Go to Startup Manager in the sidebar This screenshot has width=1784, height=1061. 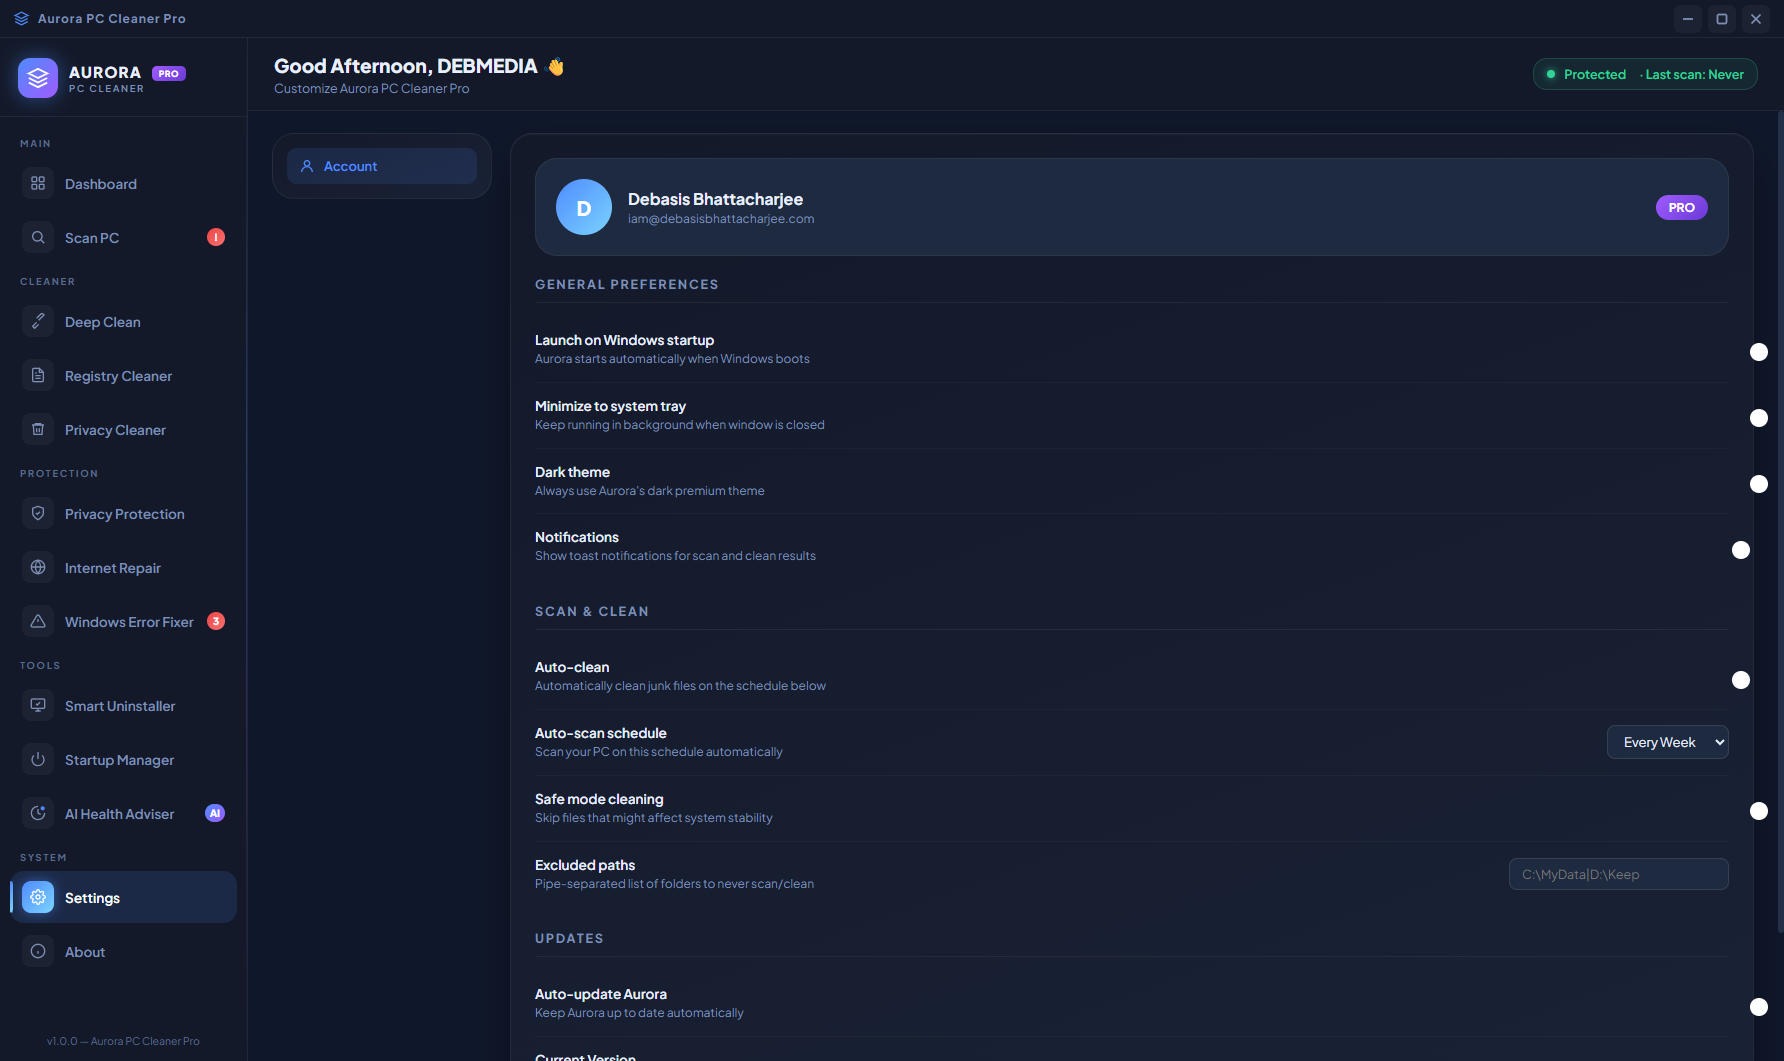click(124, 759)
